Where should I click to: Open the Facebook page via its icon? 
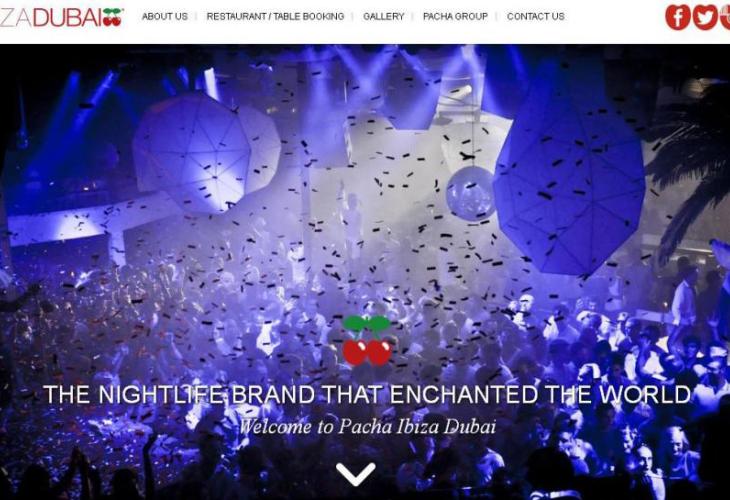point(677,17)
